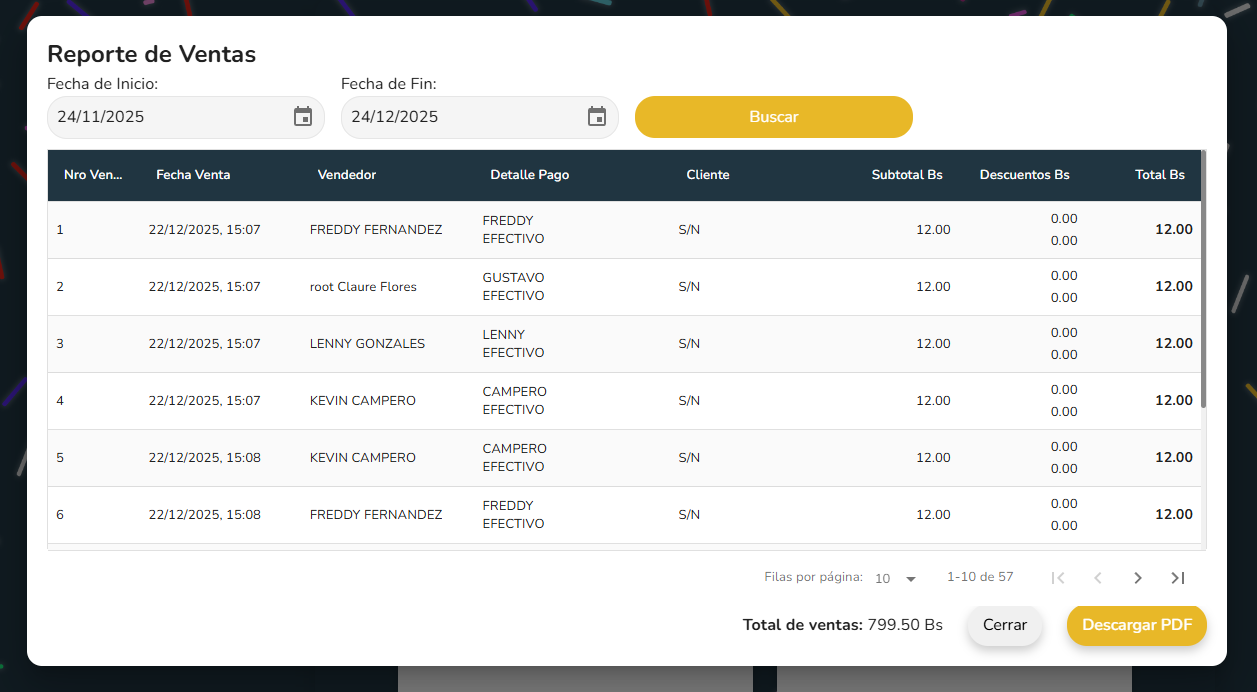The height and width of the screenshot is (692, 1257).
Task: Jump to the last page of results
Action: [x=1177, y=578]
